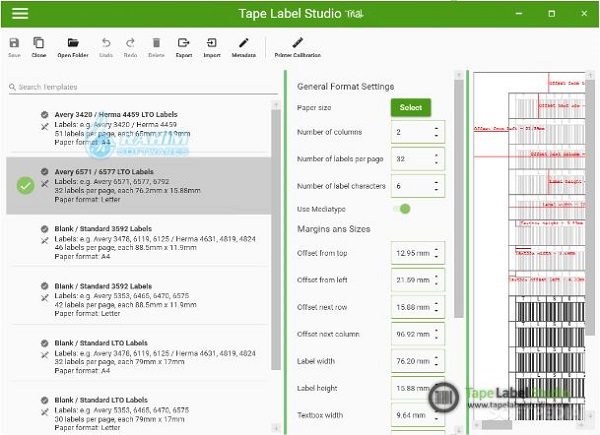Screen dimensions: 600x435
Task: Click the Import icon
Action: click(x=212, y=43)
